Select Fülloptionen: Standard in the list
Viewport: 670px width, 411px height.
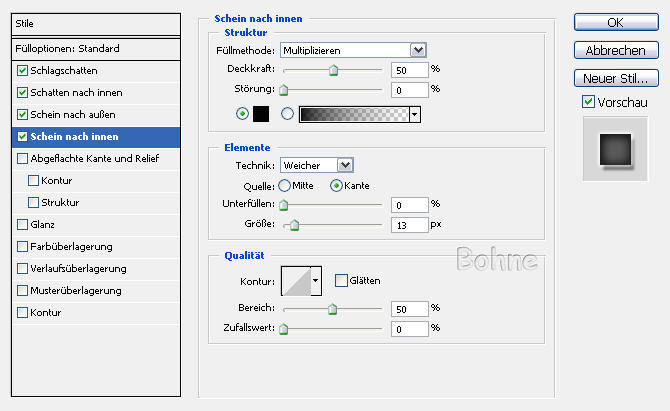68,48
